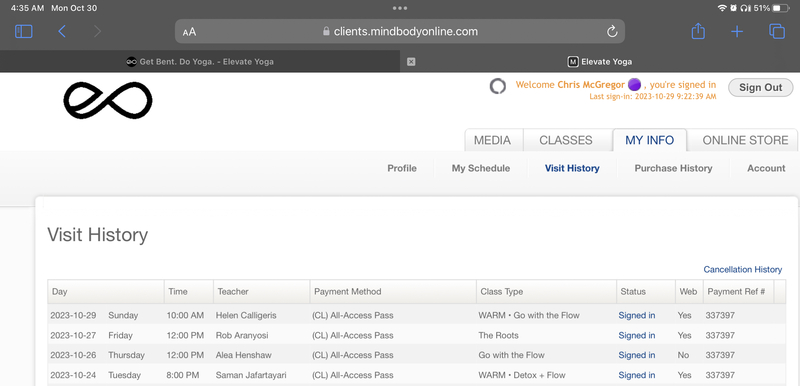Open Account submenu
This screenshot has height=386, width=800.
pos(766,168)
